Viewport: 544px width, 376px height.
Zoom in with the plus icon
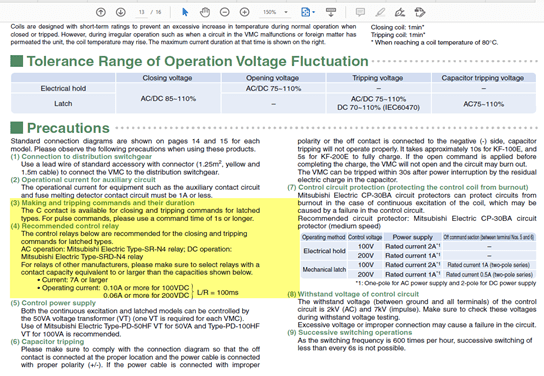point(244,12)
